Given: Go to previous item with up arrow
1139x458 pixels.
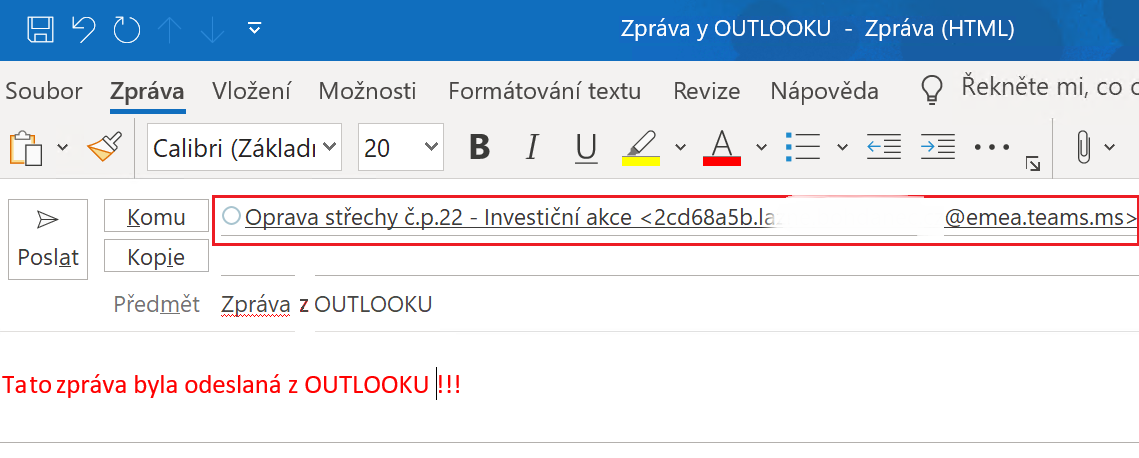Looking at the screenshot, I should (x=171, y=30).
